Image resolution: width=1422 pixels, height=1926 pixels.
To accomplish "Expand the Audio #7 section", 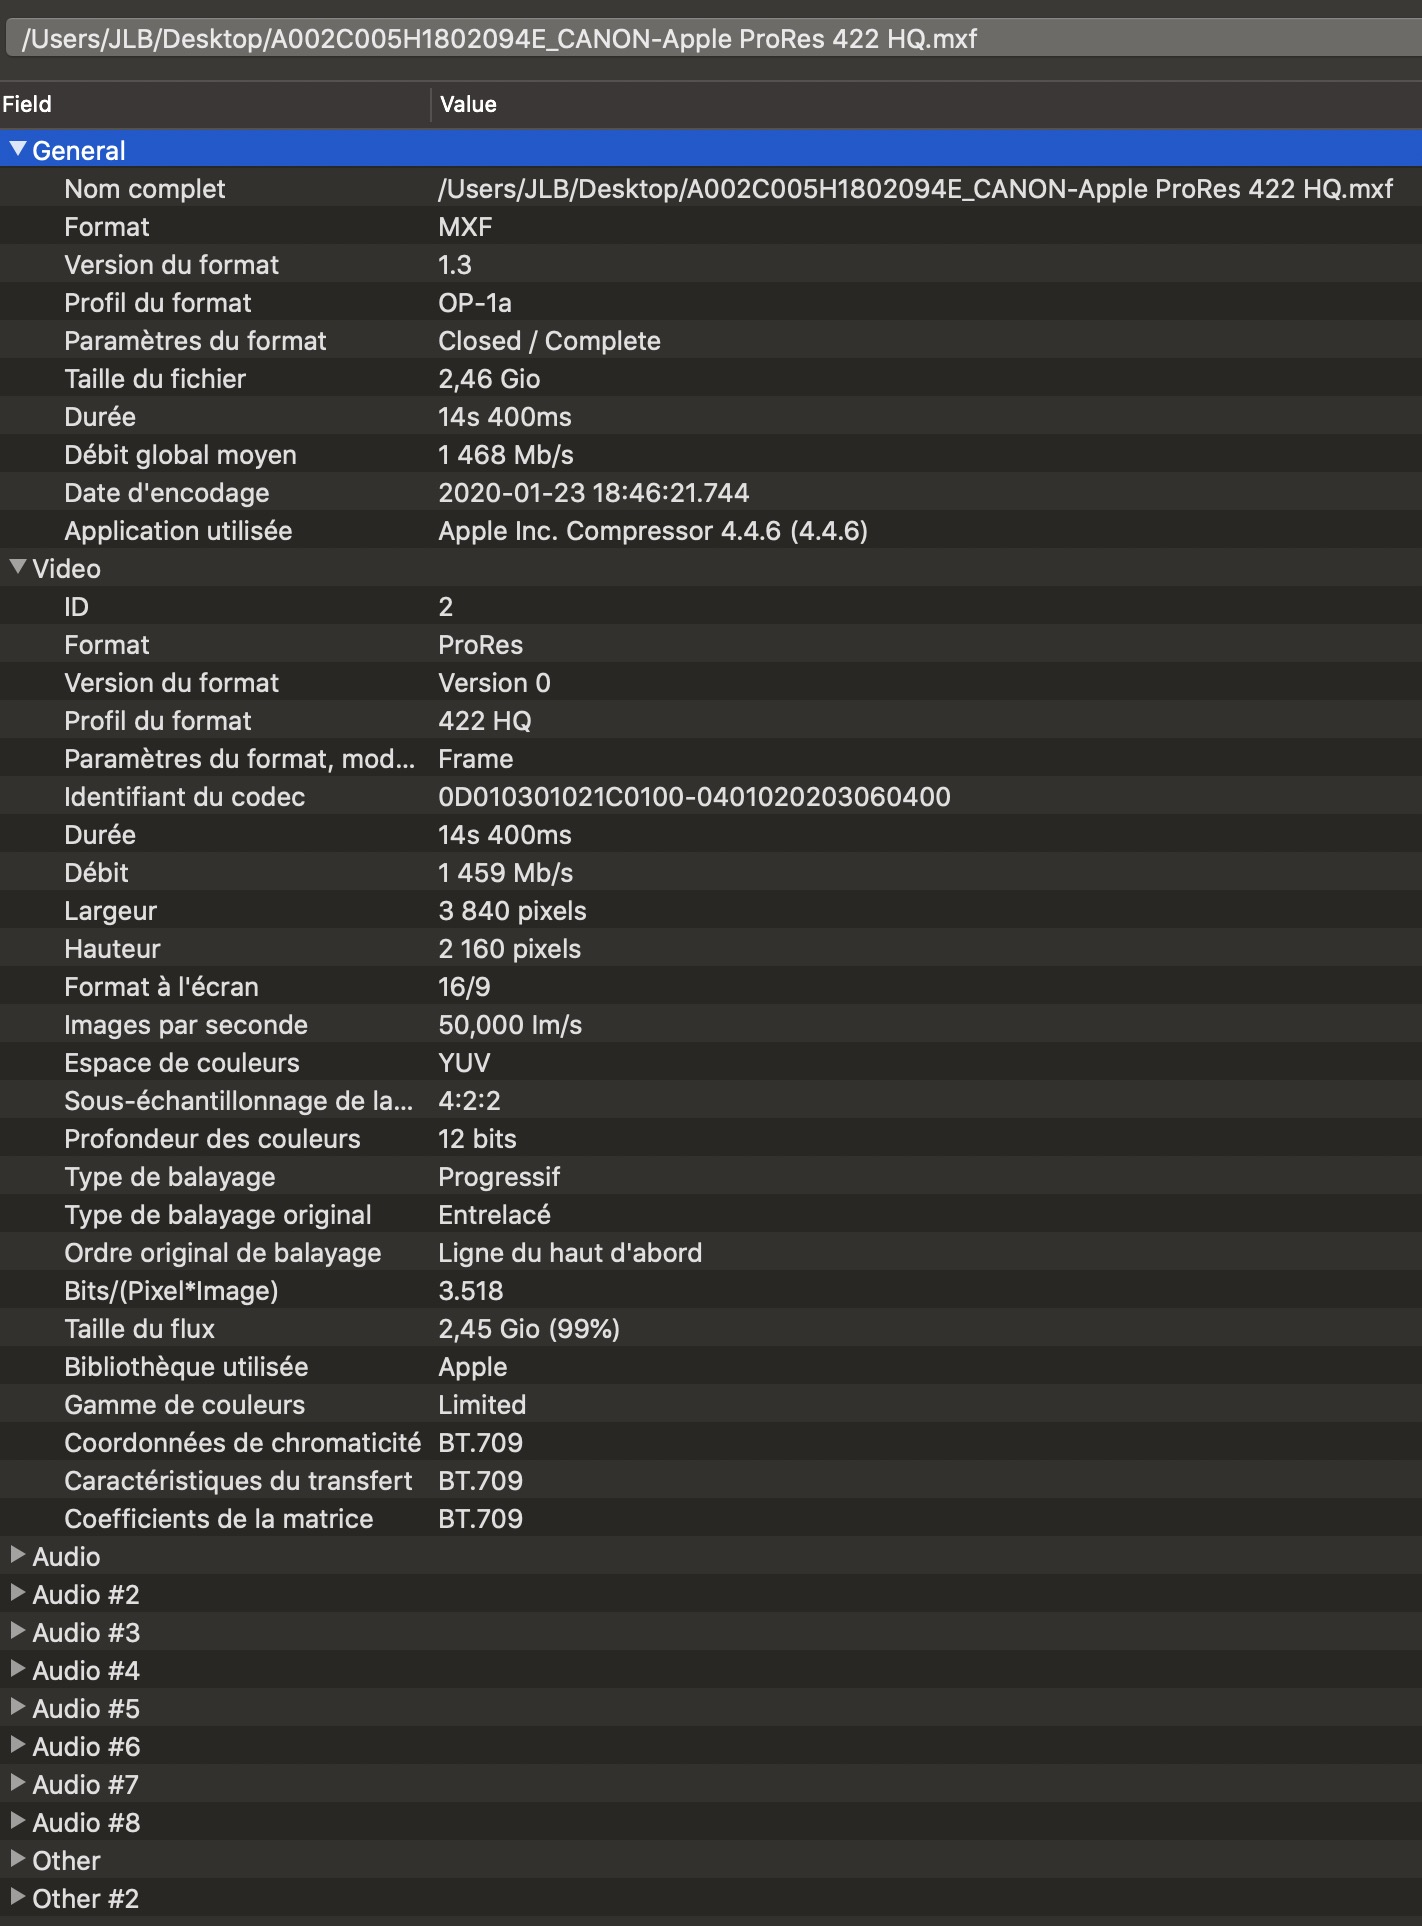I will click(x=17, y=1783).
